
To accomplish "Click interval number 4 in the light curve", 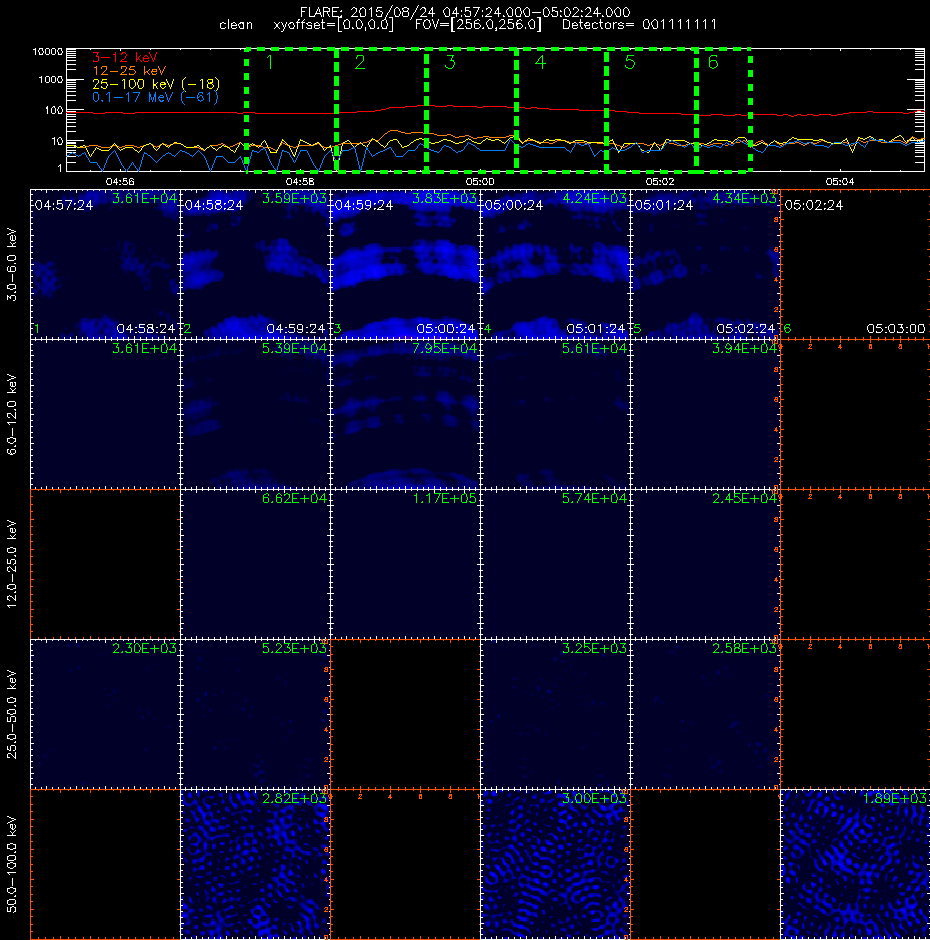I will coord(540,62).
